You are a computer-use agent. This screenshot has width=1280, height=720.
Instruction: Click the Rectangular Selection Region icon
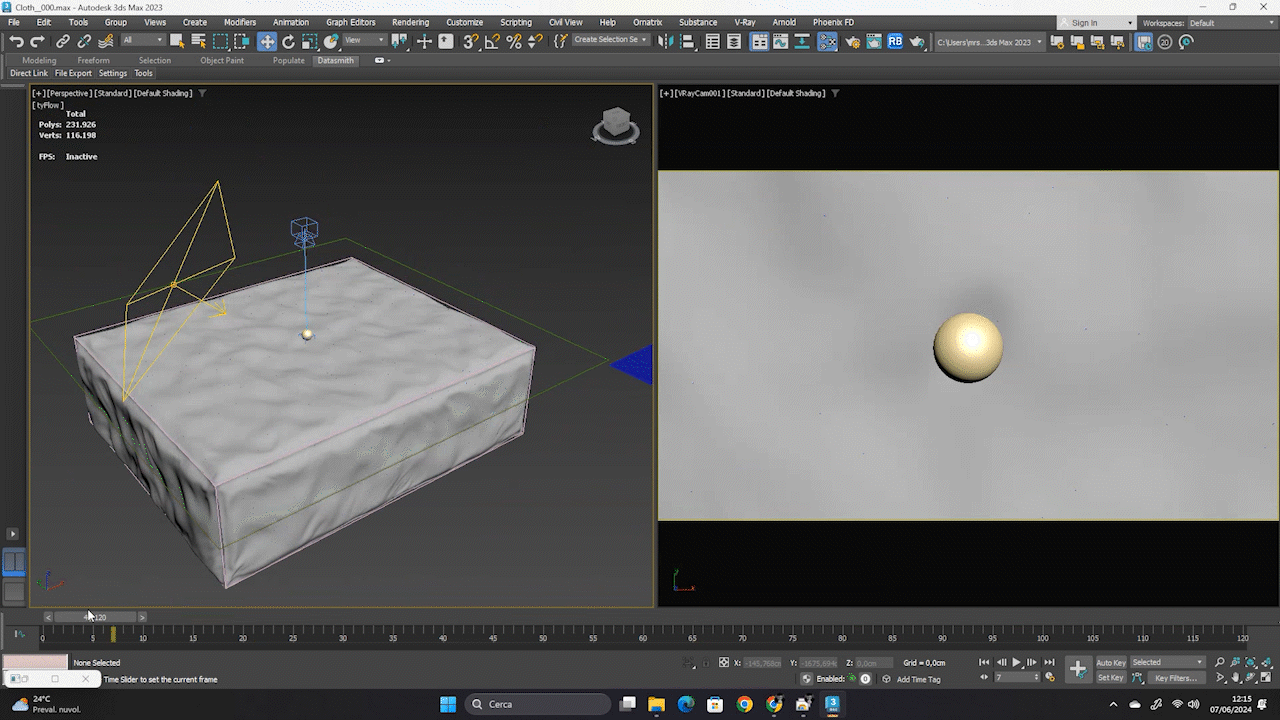tap(221, 41)
